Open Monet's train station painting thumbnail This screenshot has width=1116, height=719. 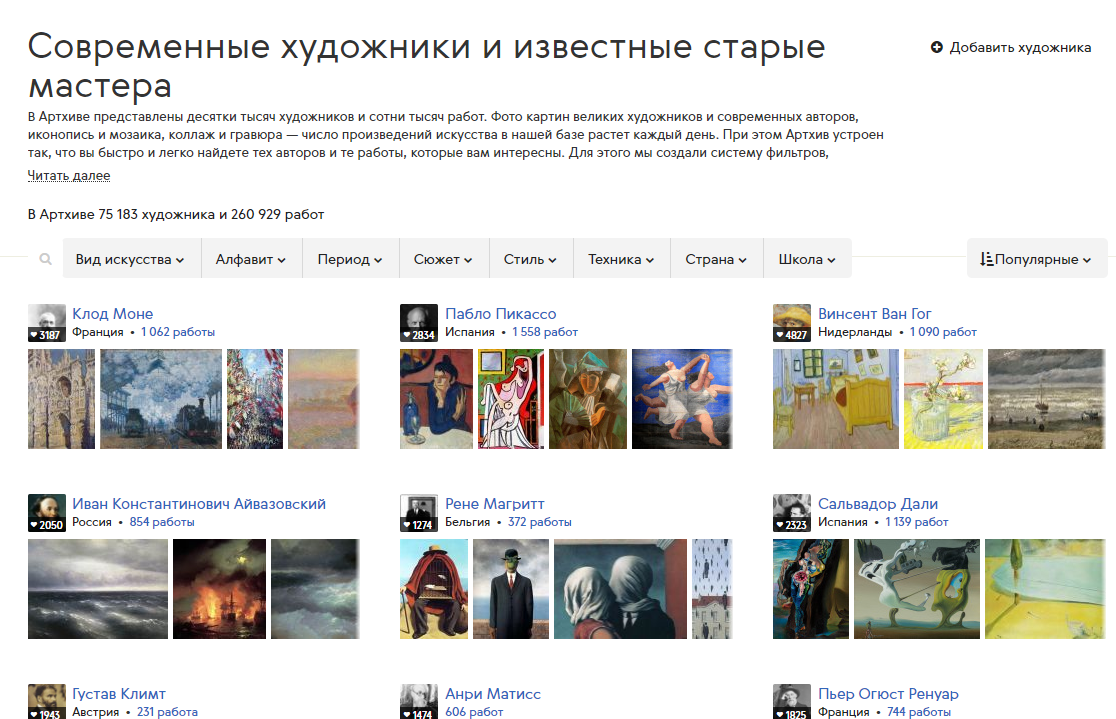[x=161, y=399]
